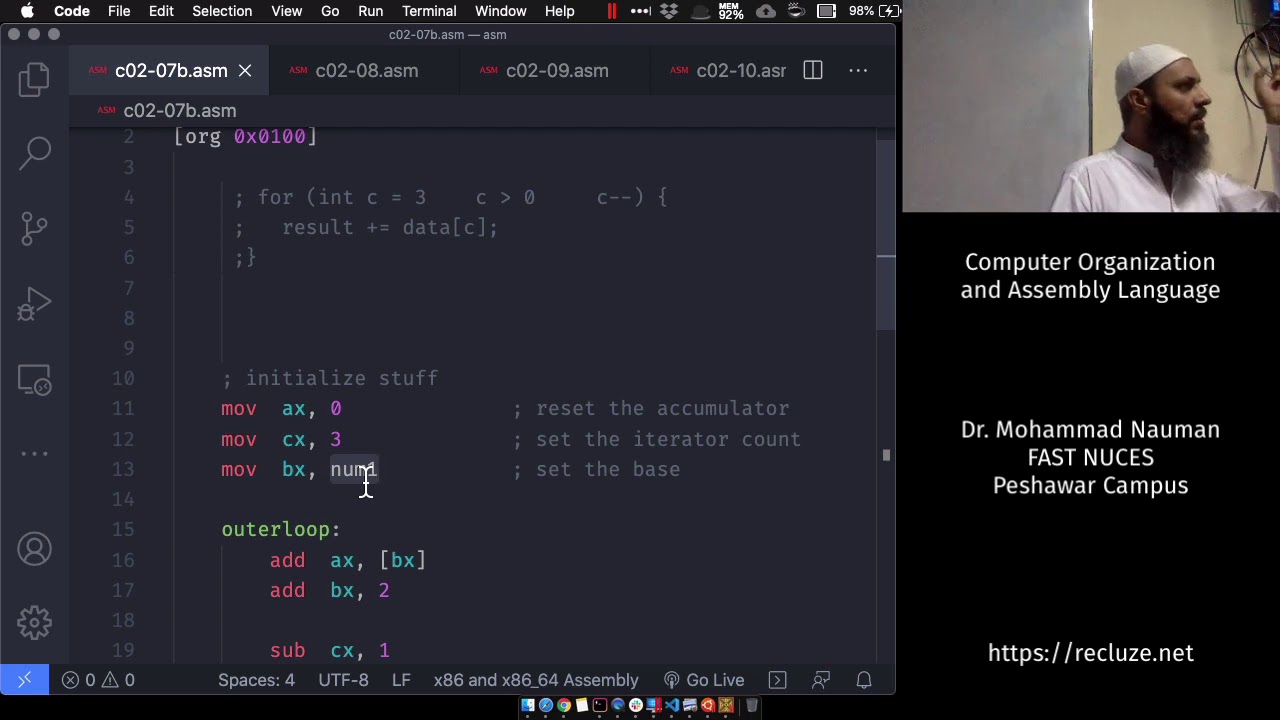Open the Explorer view in activity bar
The image size is (1280, 720).
[x=34, y=79]
